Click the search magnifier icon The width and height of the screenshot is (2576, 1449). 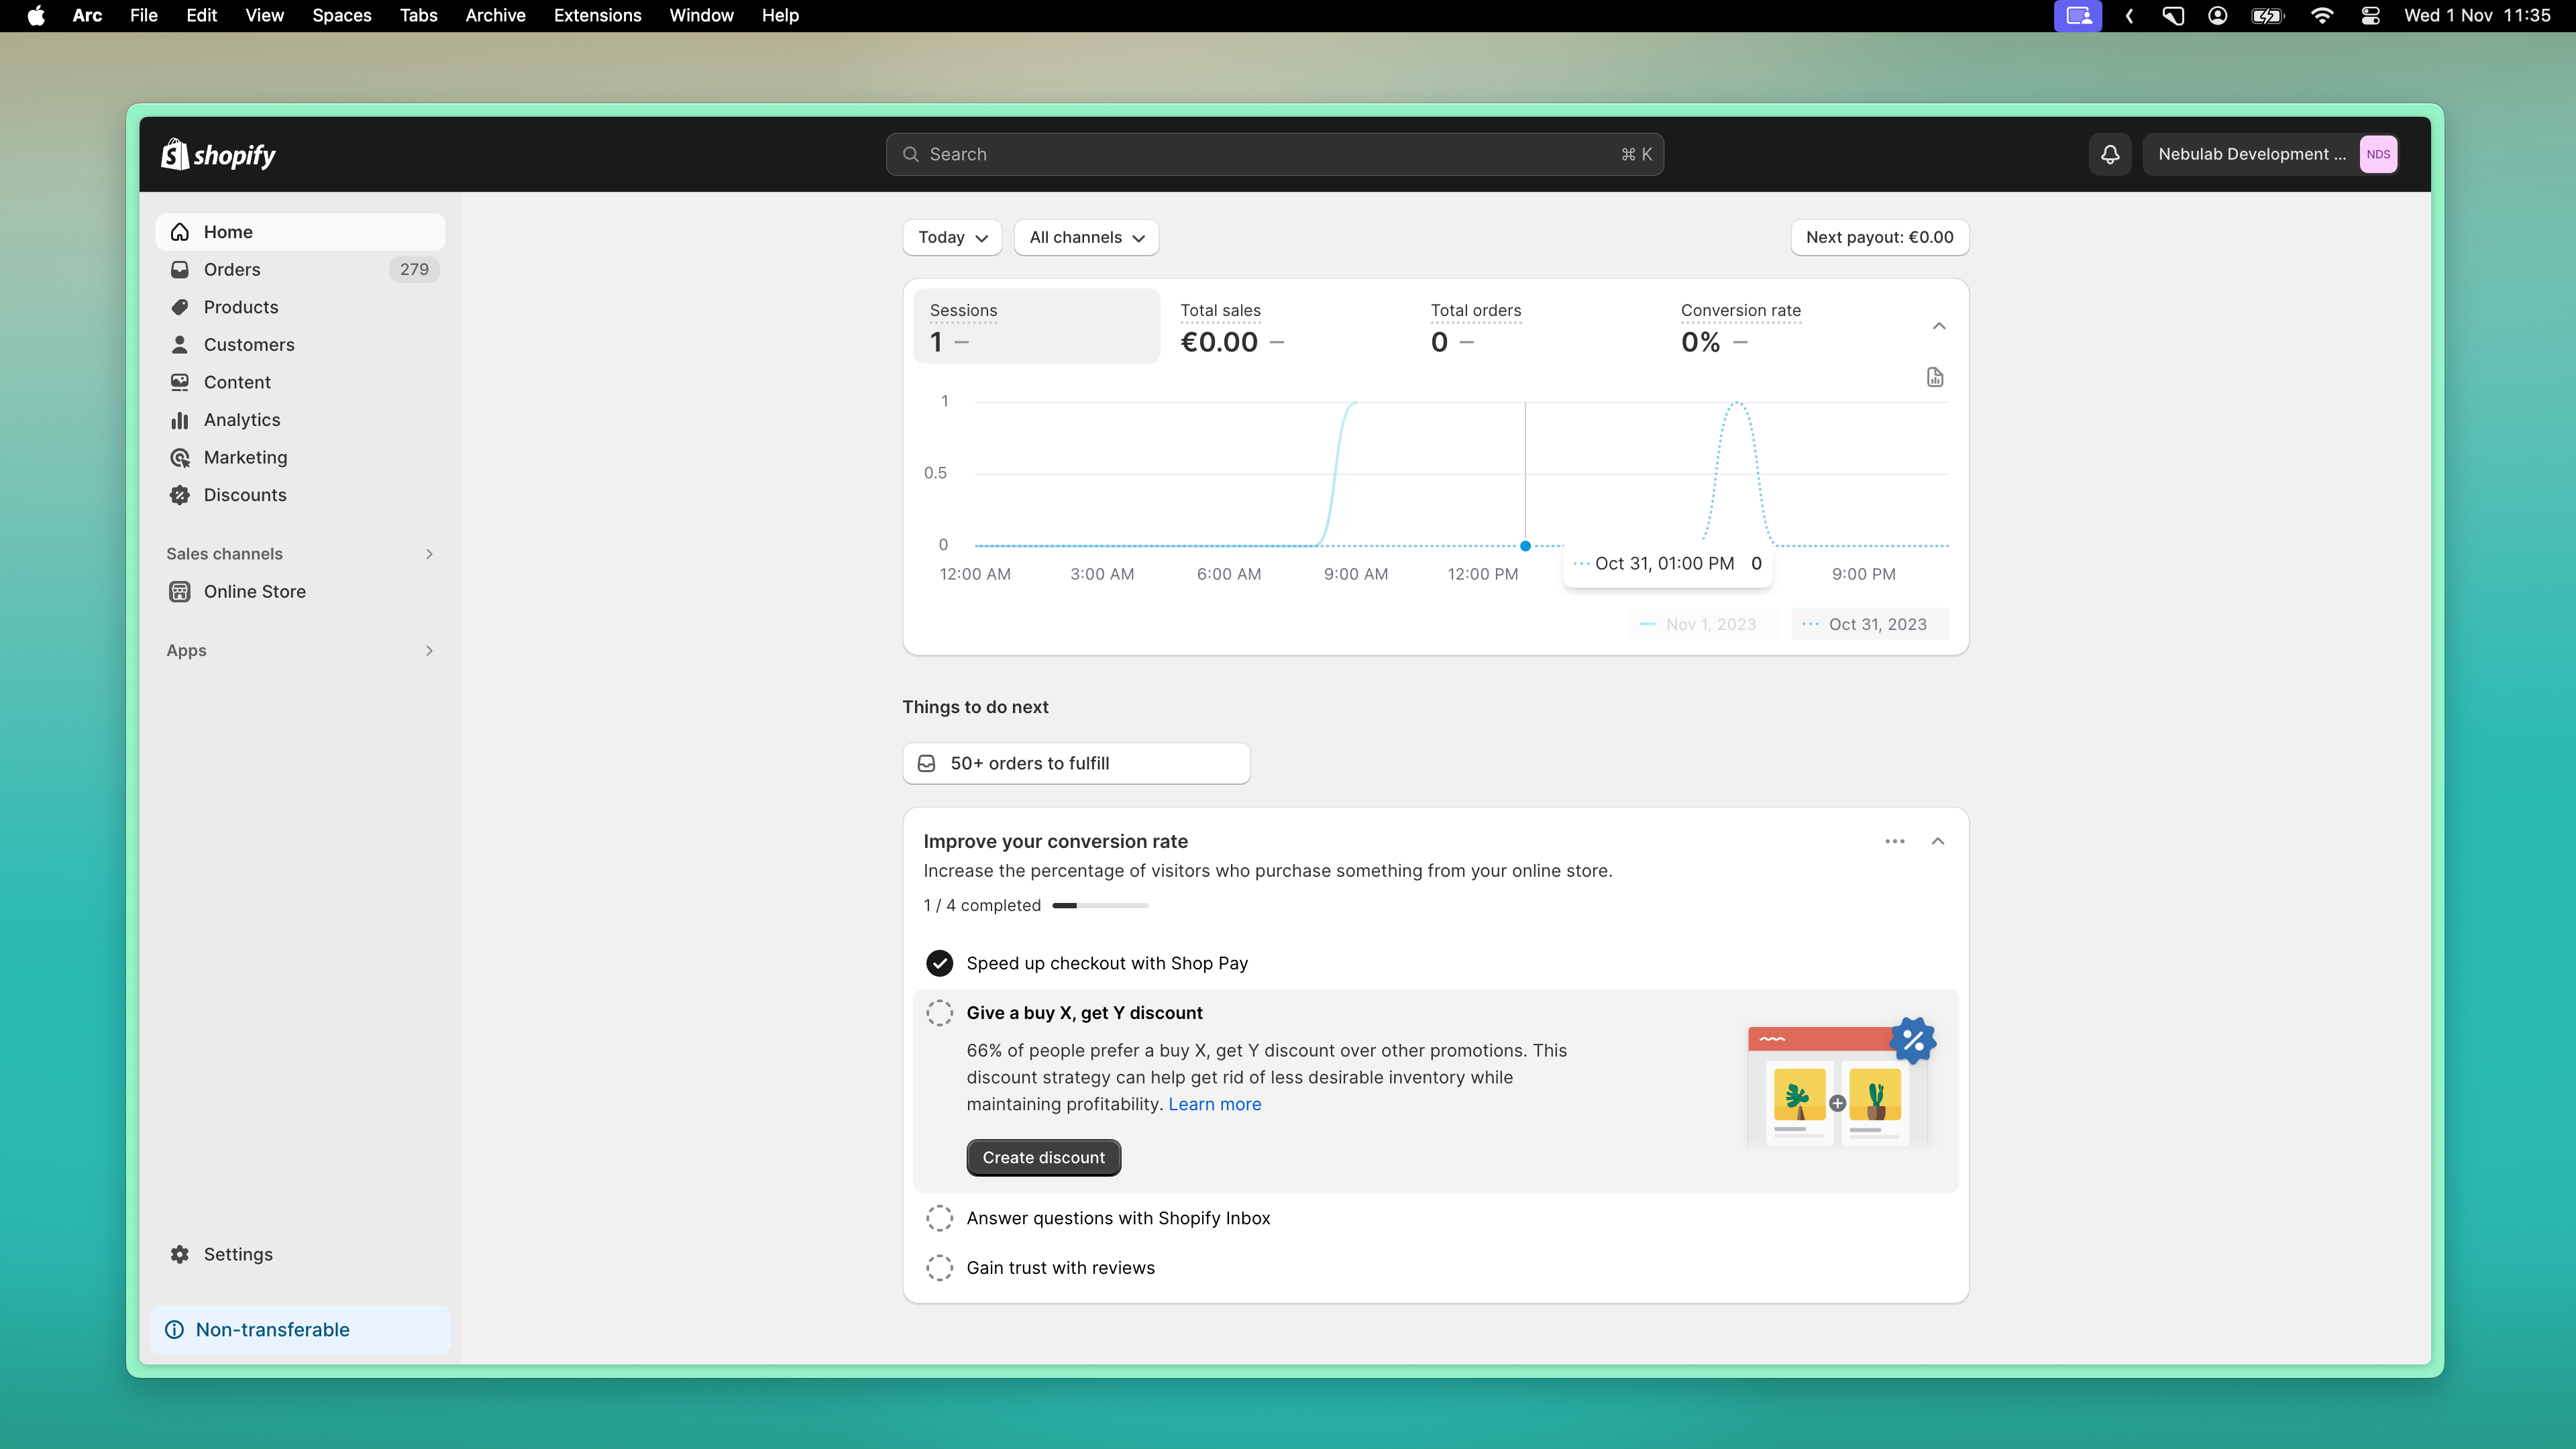click(x=910, y=154)
